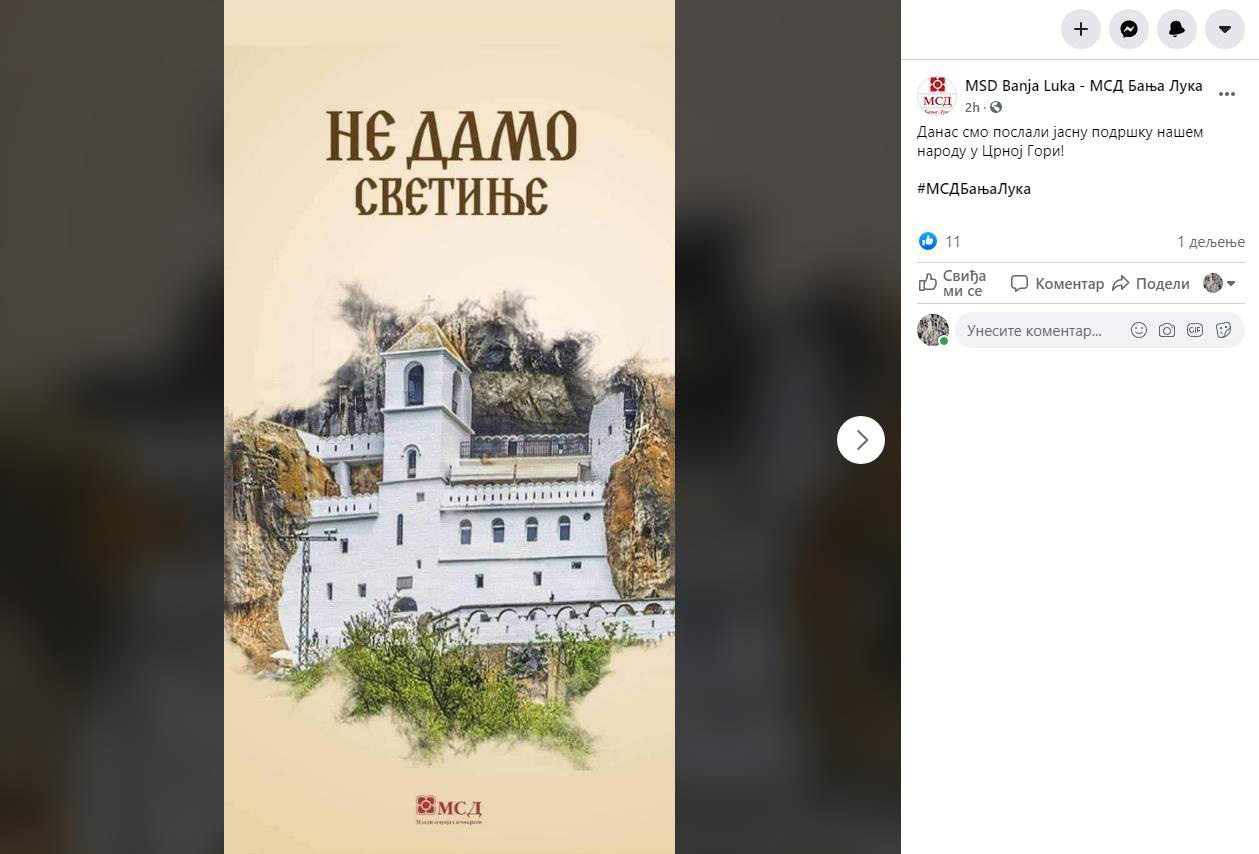Share the post with Подели
1259x854 pixels.
pyautogui.click(x=1151, y=284)
